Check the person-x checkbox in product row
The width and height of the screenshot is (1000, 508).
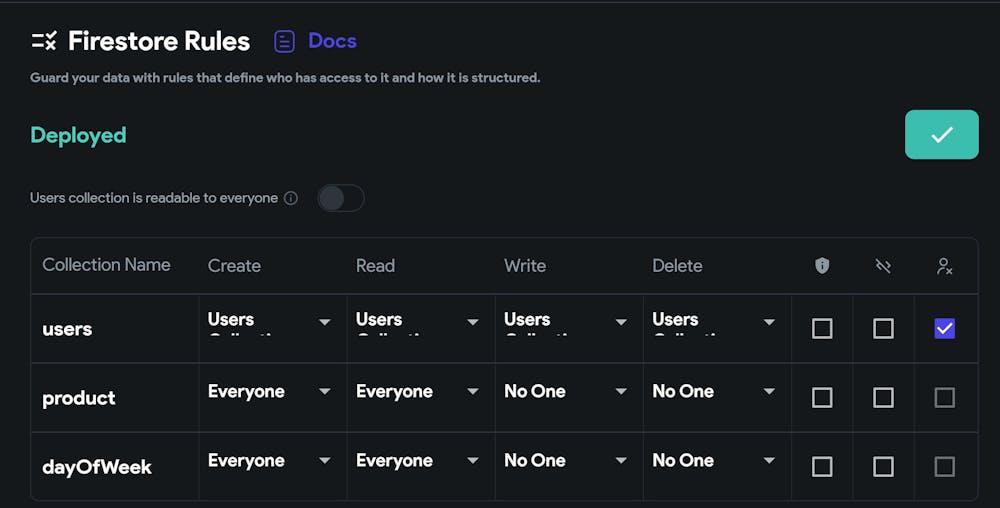[945, 398]
